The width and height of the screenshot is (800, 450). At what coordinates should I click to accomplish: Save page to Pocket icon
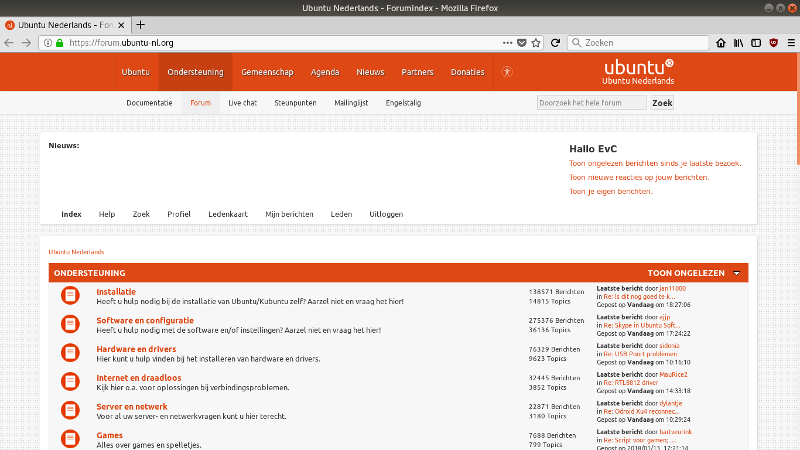pyautogui.click(x=521, y=43)
